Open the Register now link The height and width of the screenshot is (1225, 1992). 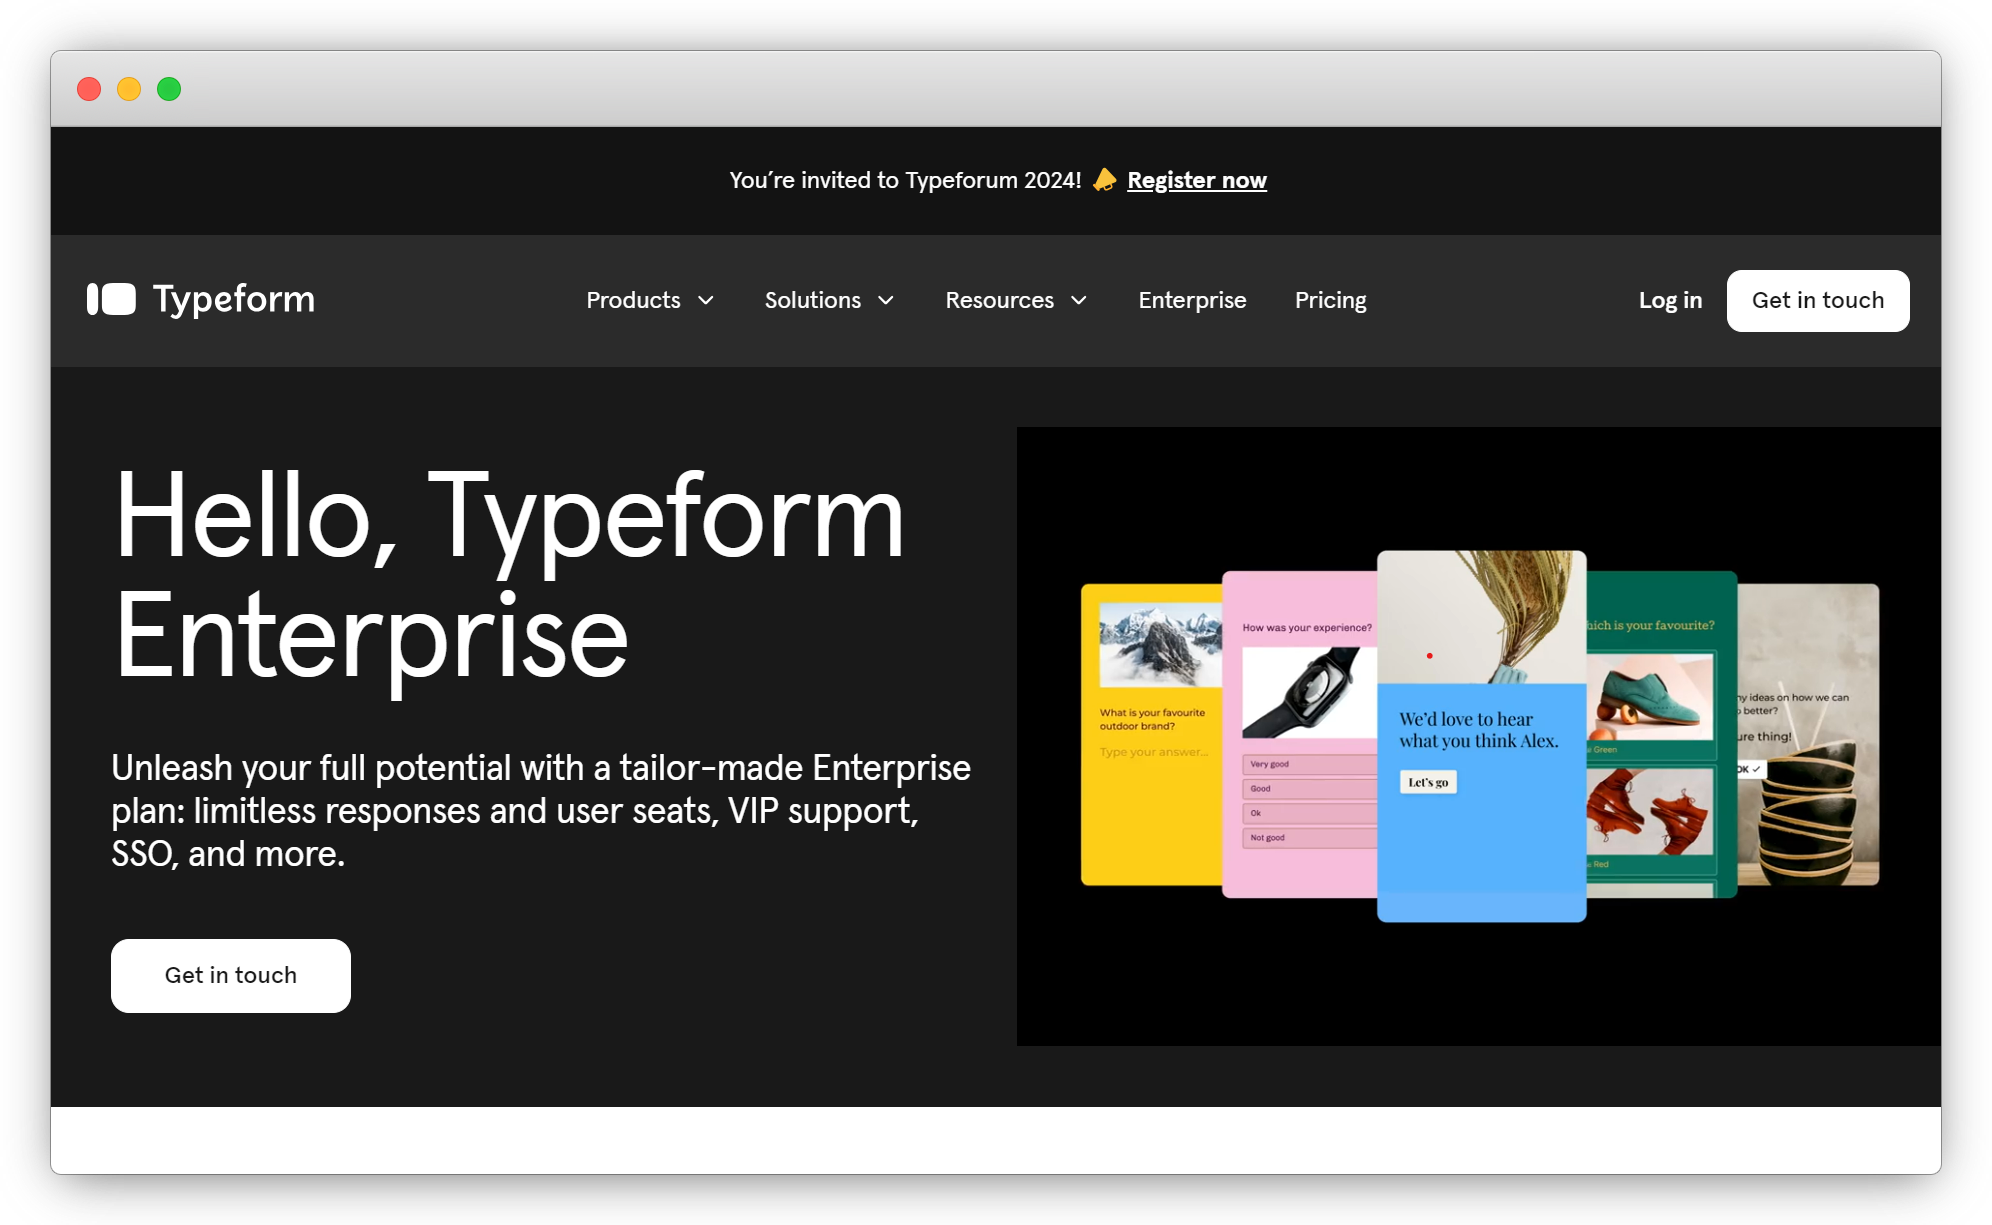(x=1197, y=180)
